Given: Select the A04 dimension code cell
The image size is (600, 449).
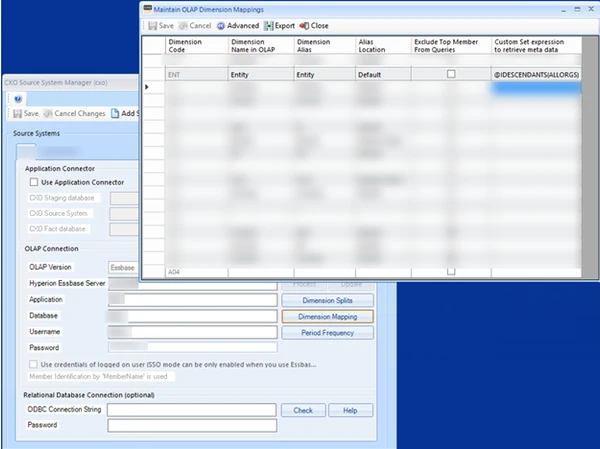Looking at the screenshot, I should point(196,272).
